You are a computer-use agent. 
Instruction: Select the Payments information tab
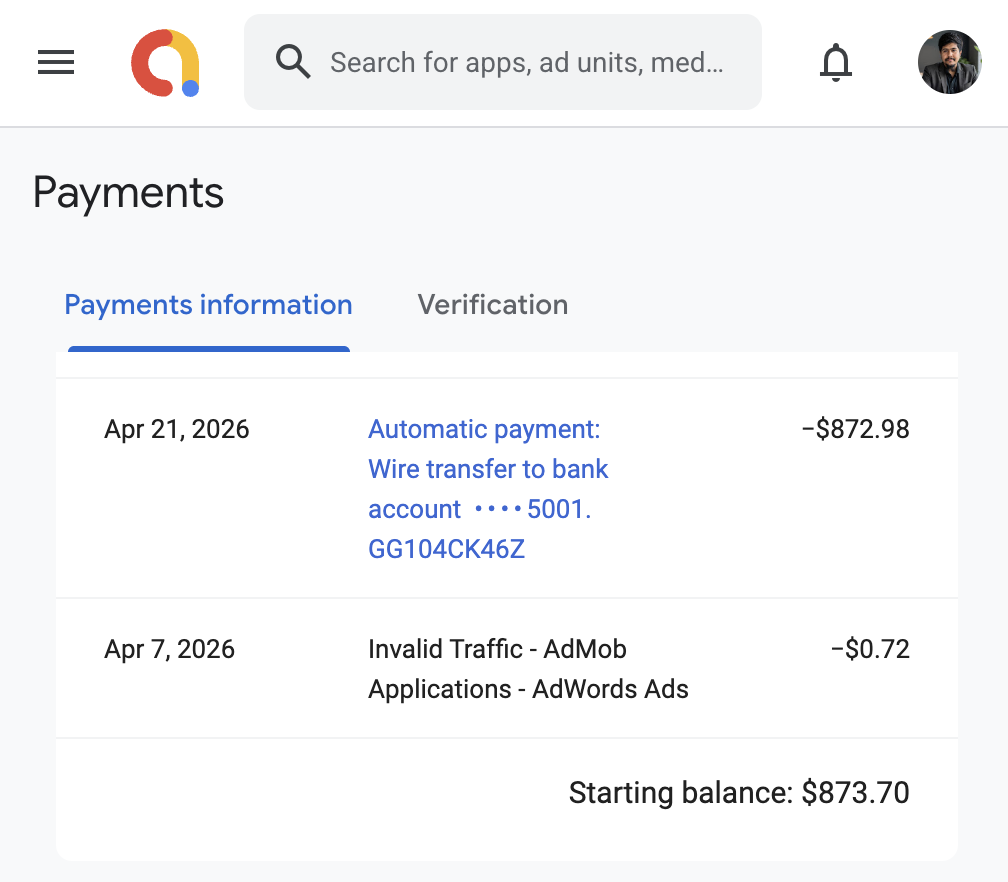click(208, 304)
